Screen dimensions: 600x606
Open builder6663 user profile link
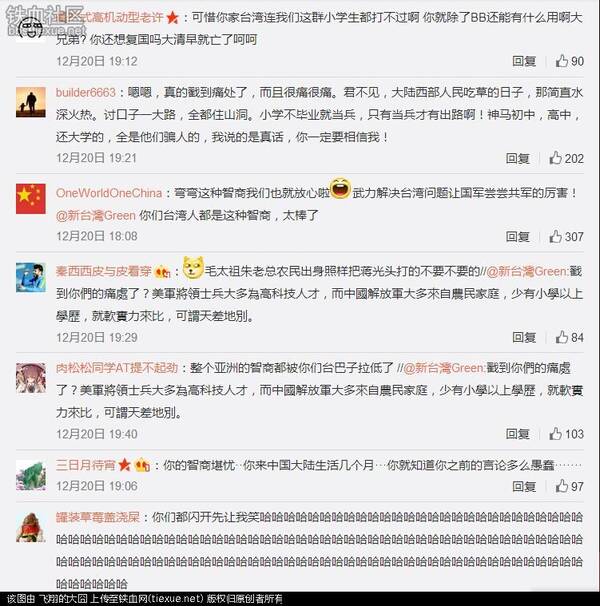86,93
